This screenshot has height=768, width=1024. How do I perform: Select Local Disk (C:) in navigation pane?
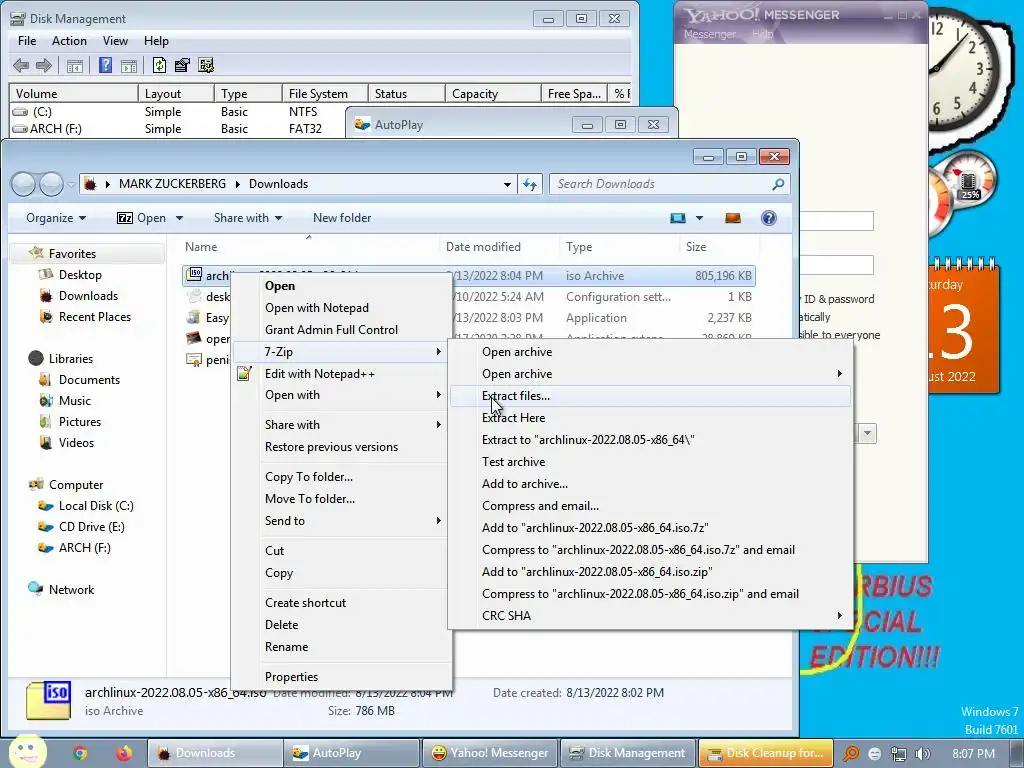96,505
